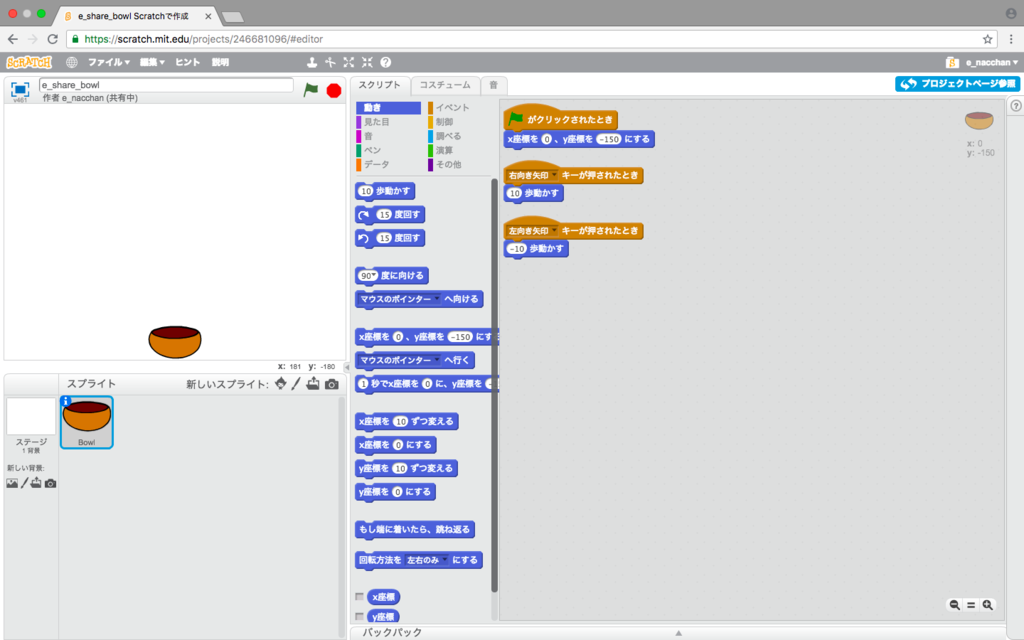
Task: Go back in browser history
Action: (x=12, y=39)
